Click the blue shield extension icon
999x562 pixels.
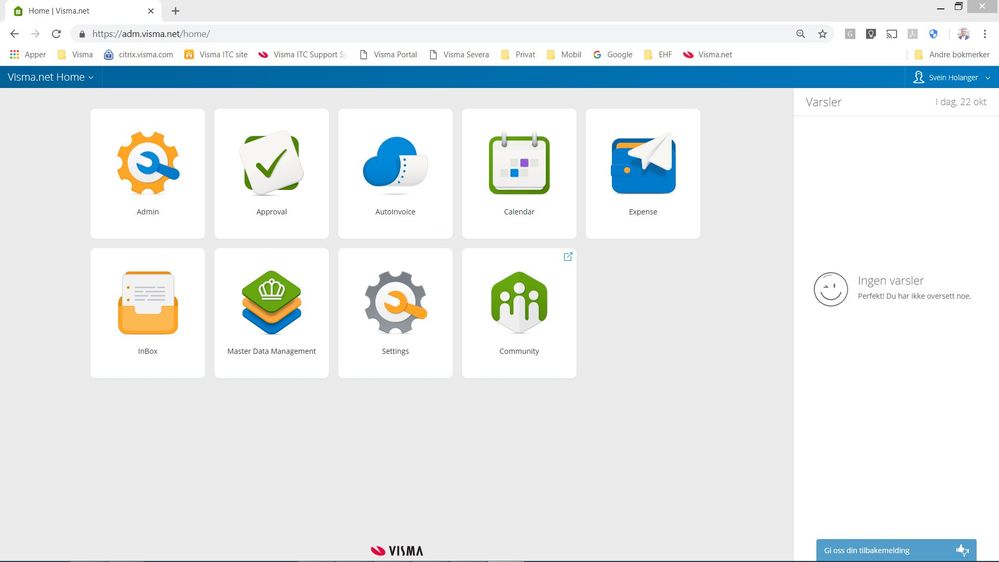click(933, 34)
